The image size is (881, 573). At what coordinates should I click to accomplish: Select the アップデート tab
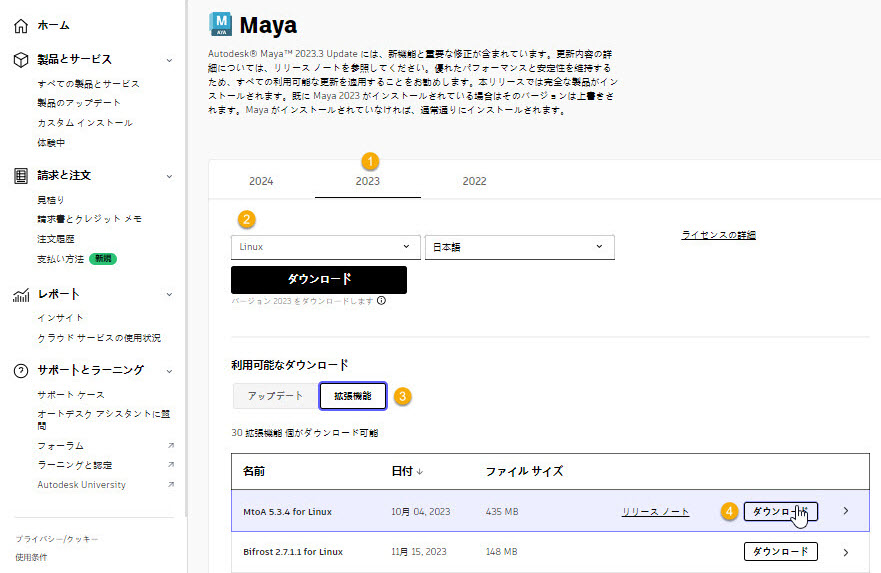(x=275, y=396)
